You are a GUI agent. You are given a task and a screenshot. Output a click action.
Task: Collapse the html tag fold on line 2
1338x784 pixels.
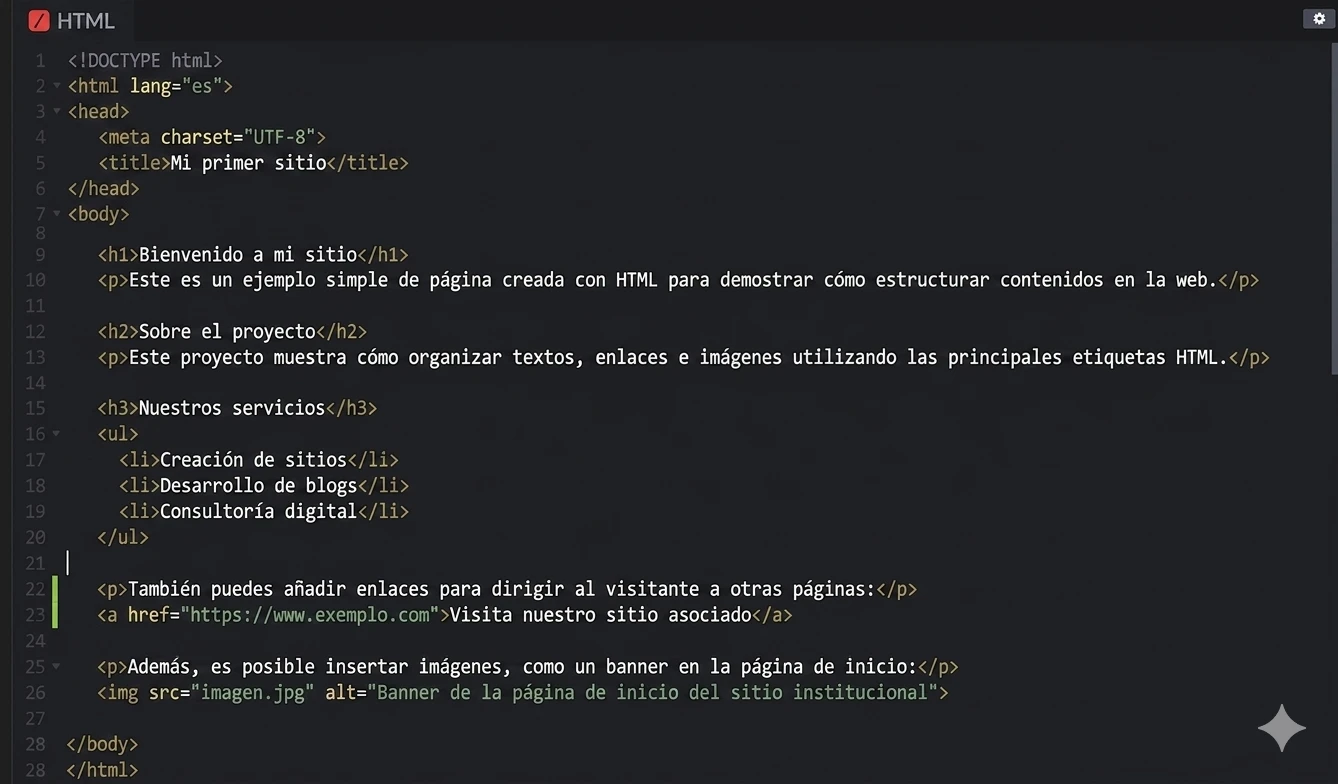pos(56,86)
